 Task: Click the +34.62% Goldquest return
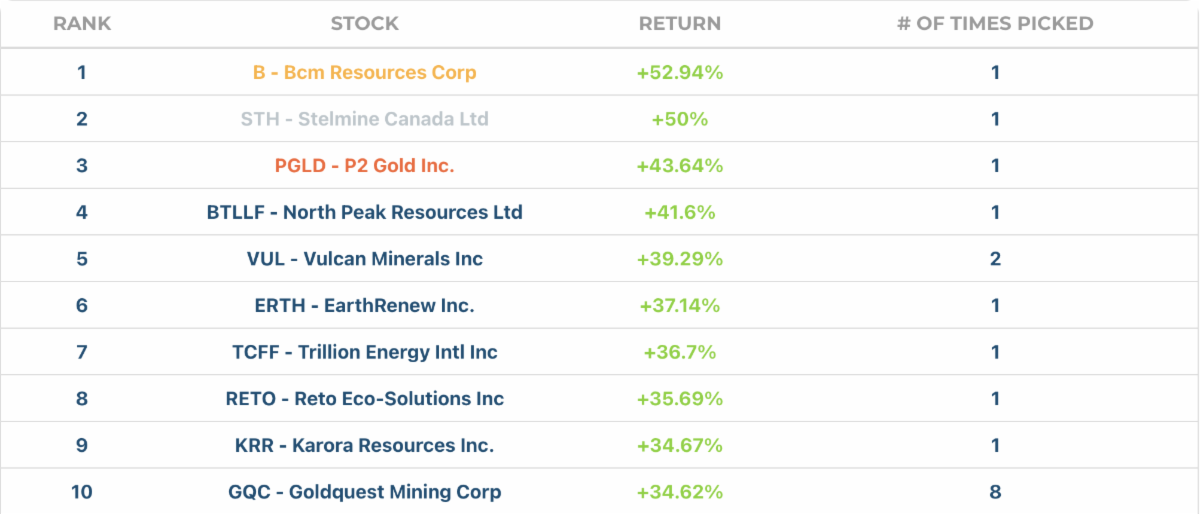[679, 492]
